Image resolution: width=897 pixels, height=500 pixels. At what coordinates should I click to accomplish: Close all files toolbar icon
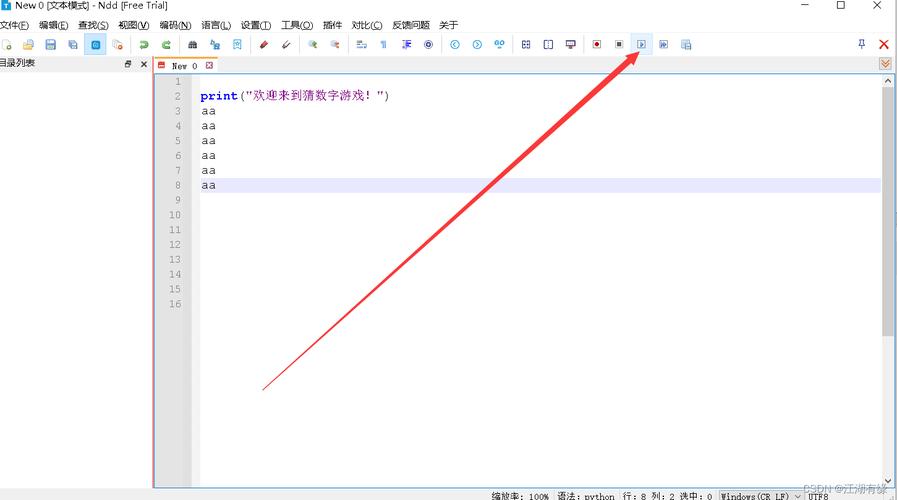pyautogui.click(x=118, y=45)
